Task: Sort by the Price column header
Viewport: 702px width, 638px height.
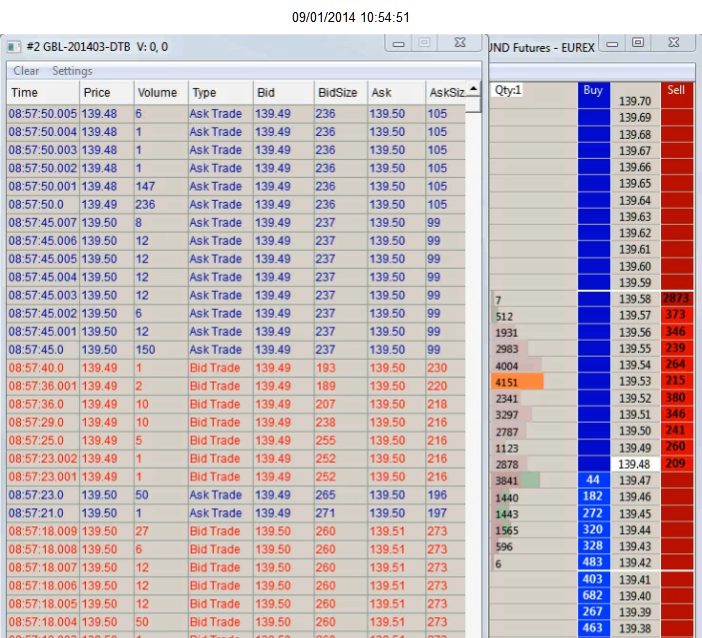Action: (x=107, y=93)
